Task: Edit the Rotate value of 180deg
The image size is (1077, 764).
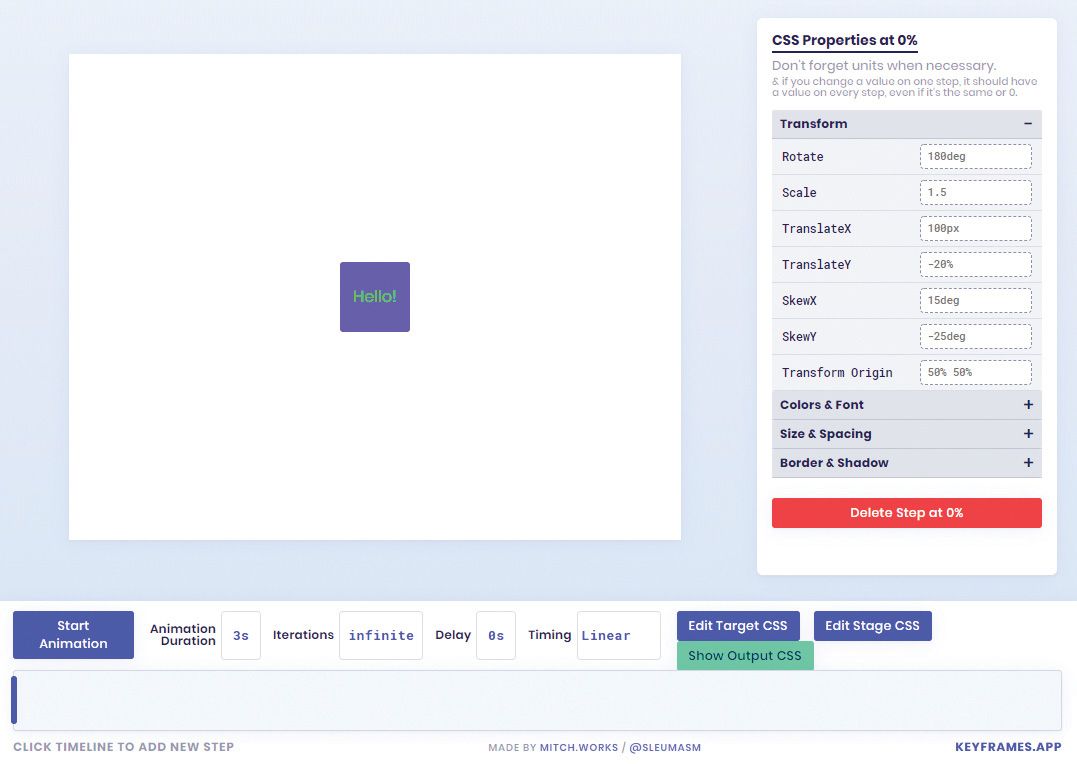Action: coord(975,156)
